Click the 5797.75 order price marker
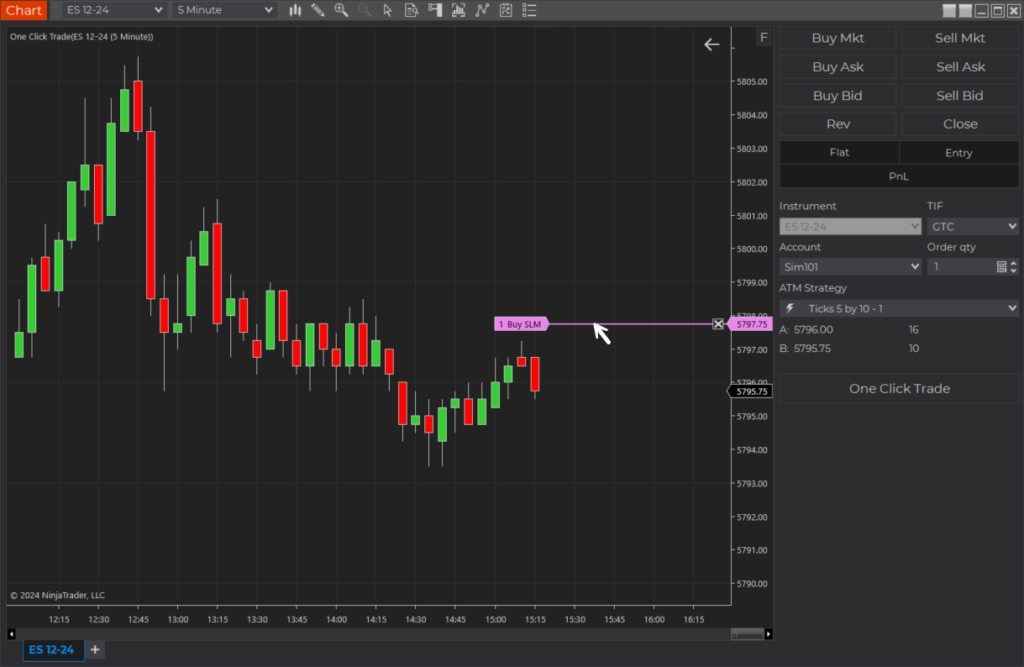The image size is (1024, 667). point(750,324)
